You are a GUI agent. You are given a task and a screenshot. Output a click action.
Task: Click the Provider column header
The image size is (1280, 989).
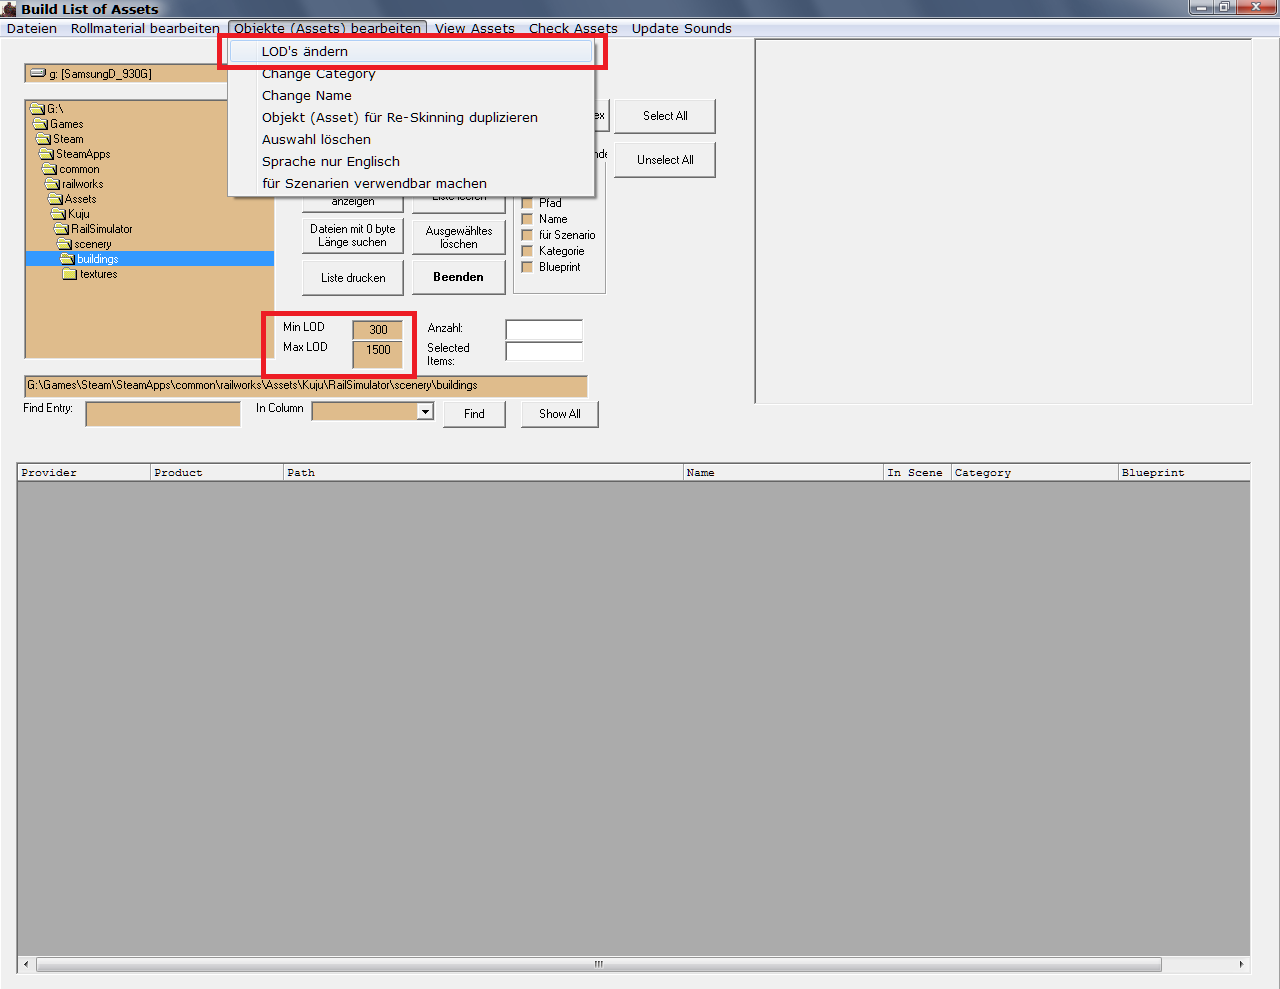84,473
